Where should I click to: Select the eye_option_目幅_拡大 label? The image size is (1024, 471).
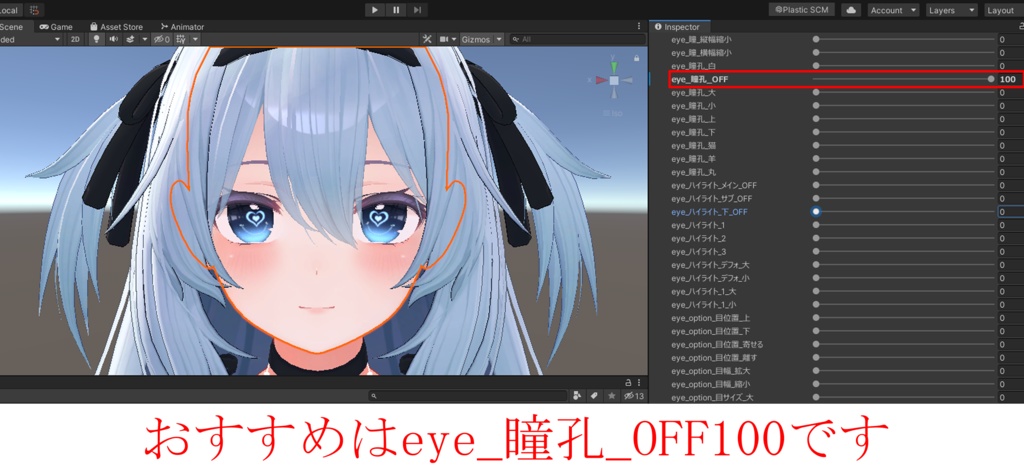(711, 371)
